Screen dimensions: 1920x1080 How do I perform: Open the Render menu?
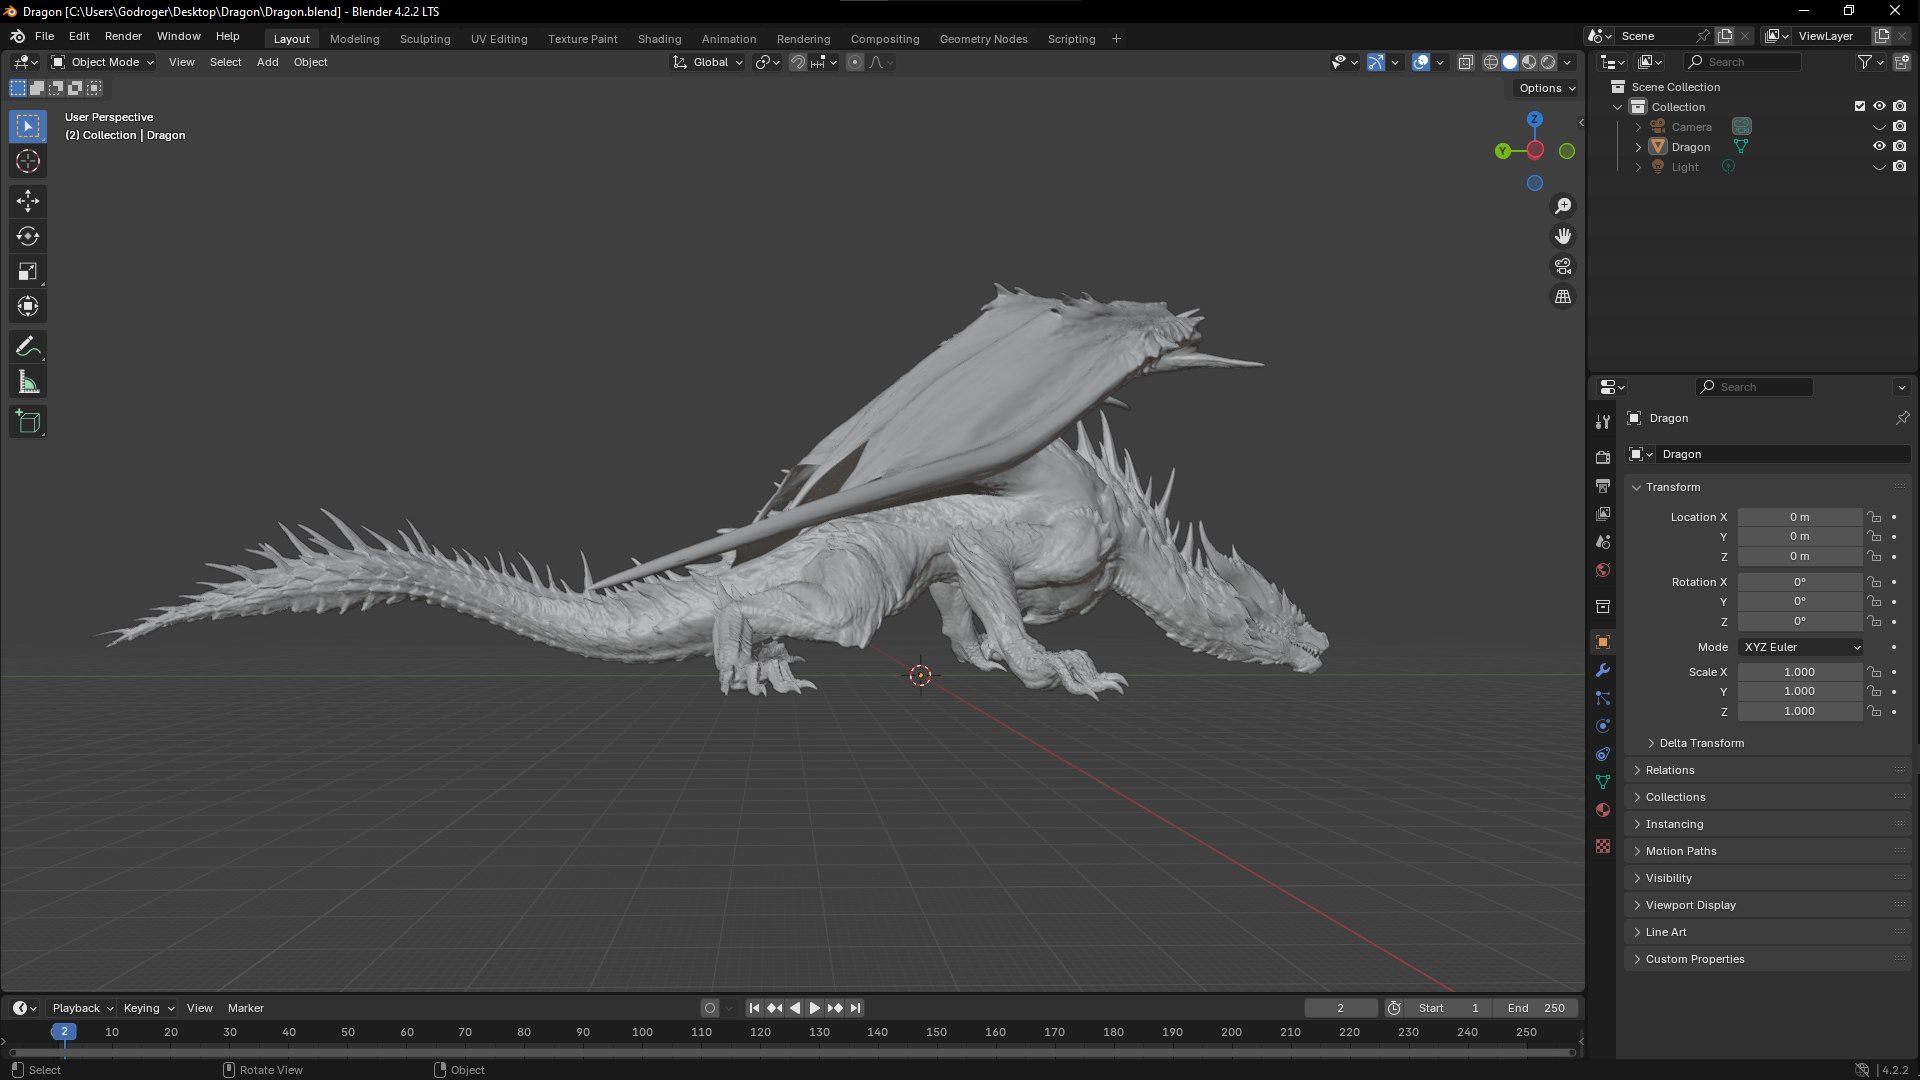[123, 36]
